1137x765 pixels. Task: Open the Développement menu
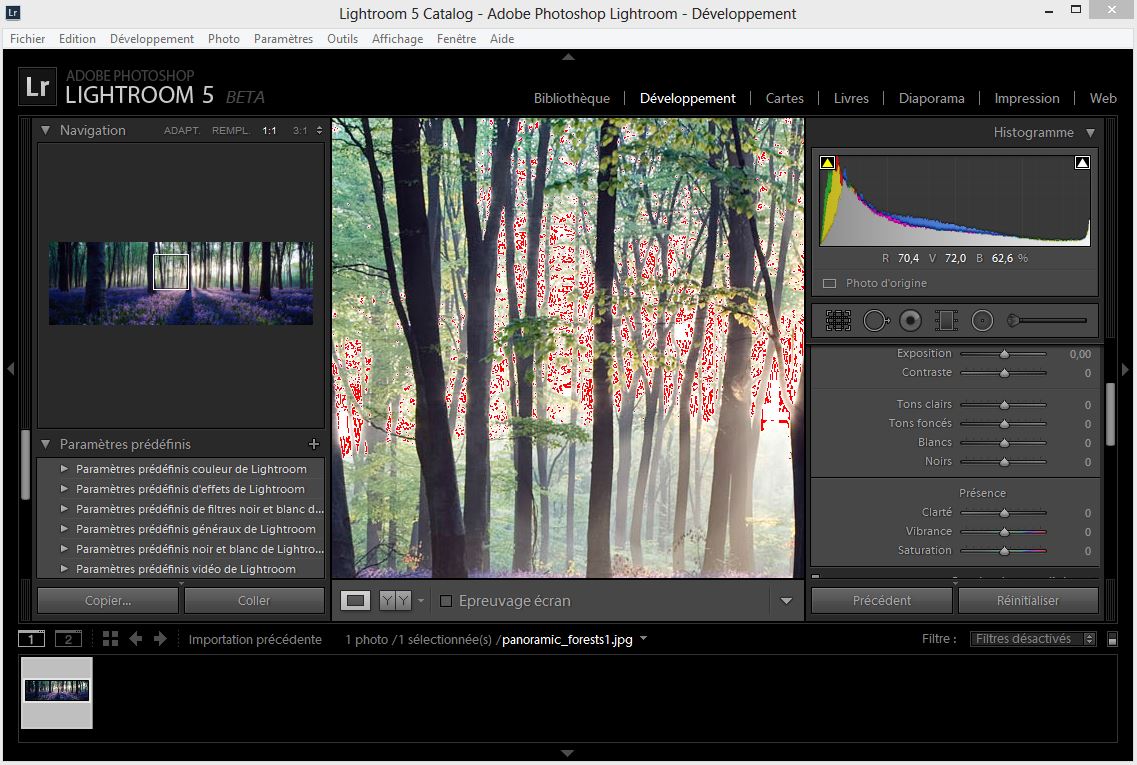click(152, 39)
